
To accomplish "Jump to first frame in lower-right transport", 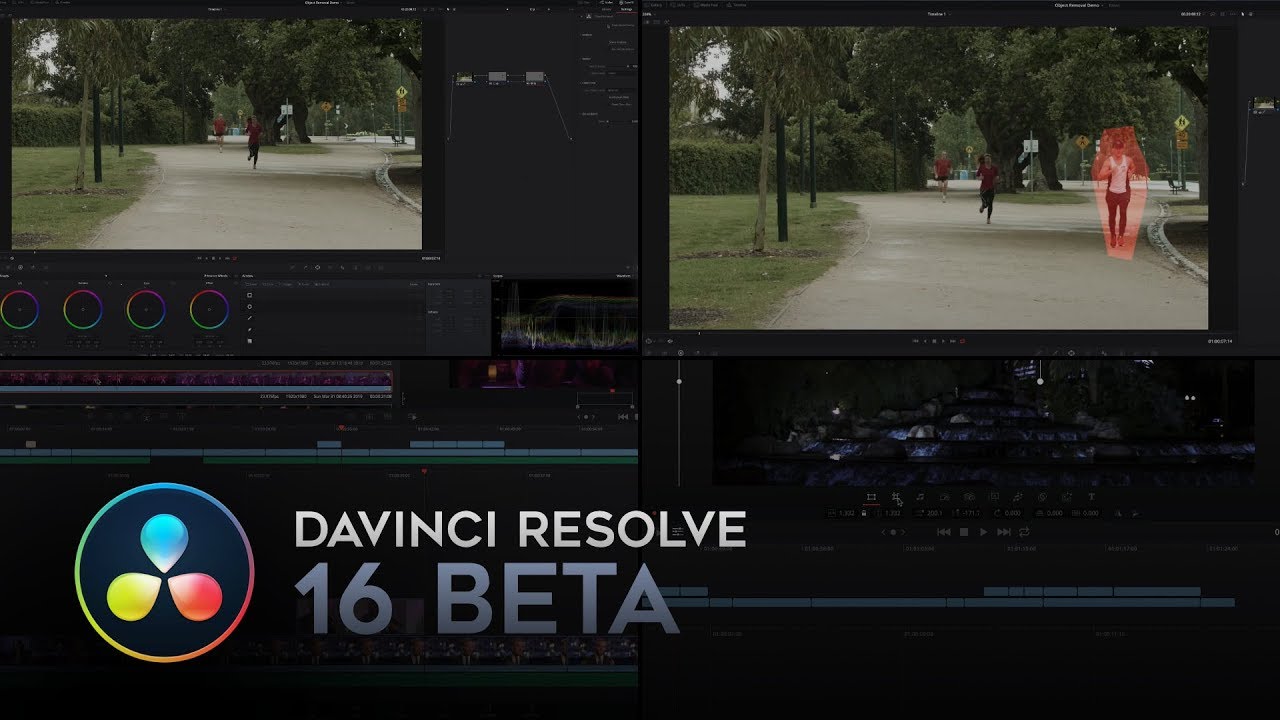I will (x=943, y=532).
